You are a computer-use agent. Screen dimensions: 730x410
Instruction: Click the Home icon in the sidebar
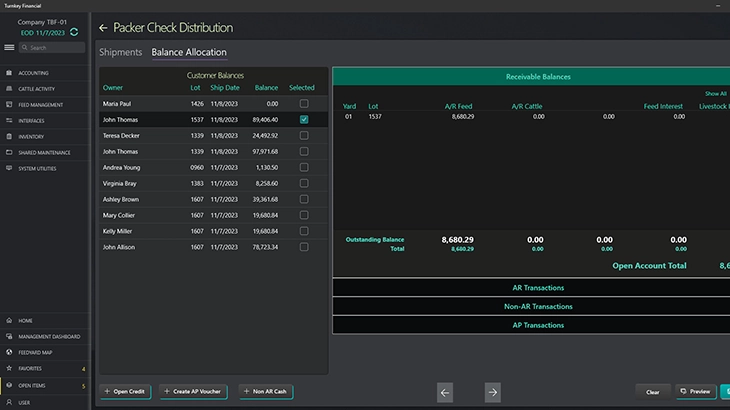coord(9,320)
